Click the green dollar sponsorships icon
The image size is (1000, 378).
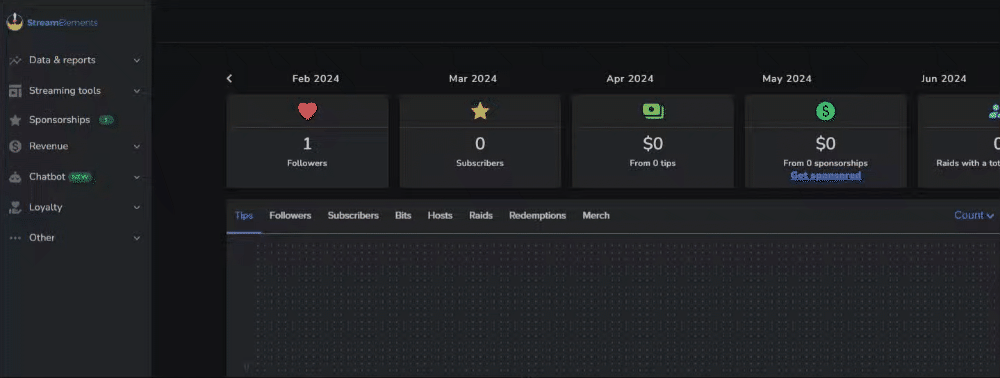(825, 112)
